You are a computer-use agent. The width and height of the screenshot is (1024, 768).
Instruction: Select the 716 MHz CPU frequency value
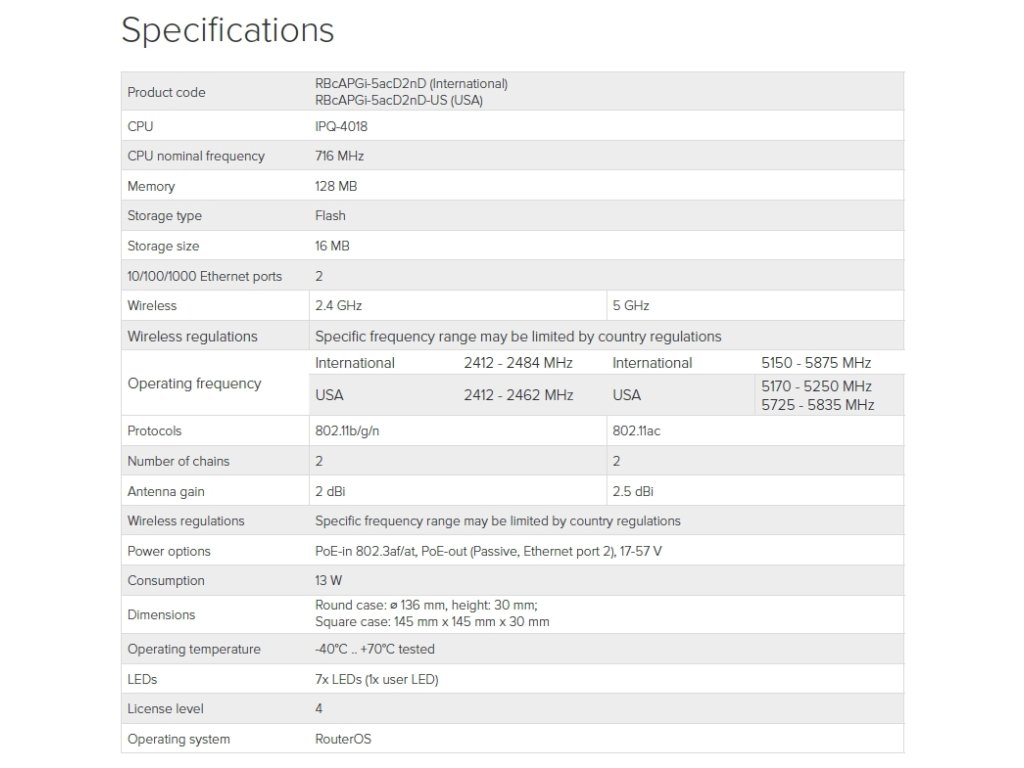tap(339, 156)
